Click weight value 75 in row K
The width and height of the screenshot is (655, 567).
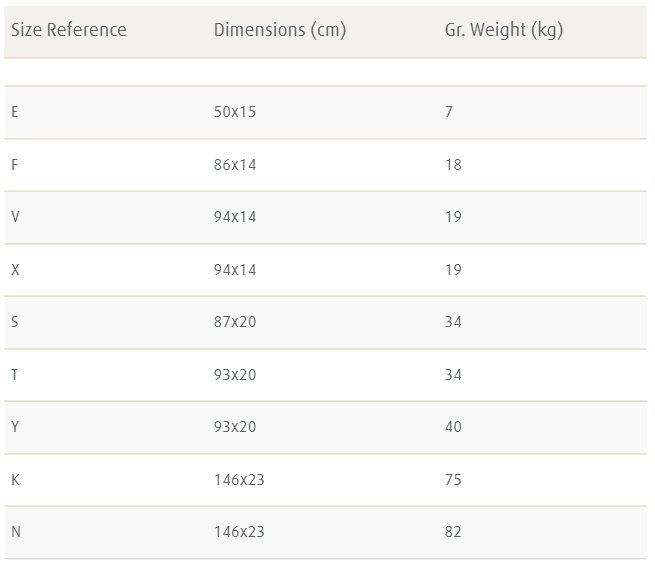click(453, 480)
